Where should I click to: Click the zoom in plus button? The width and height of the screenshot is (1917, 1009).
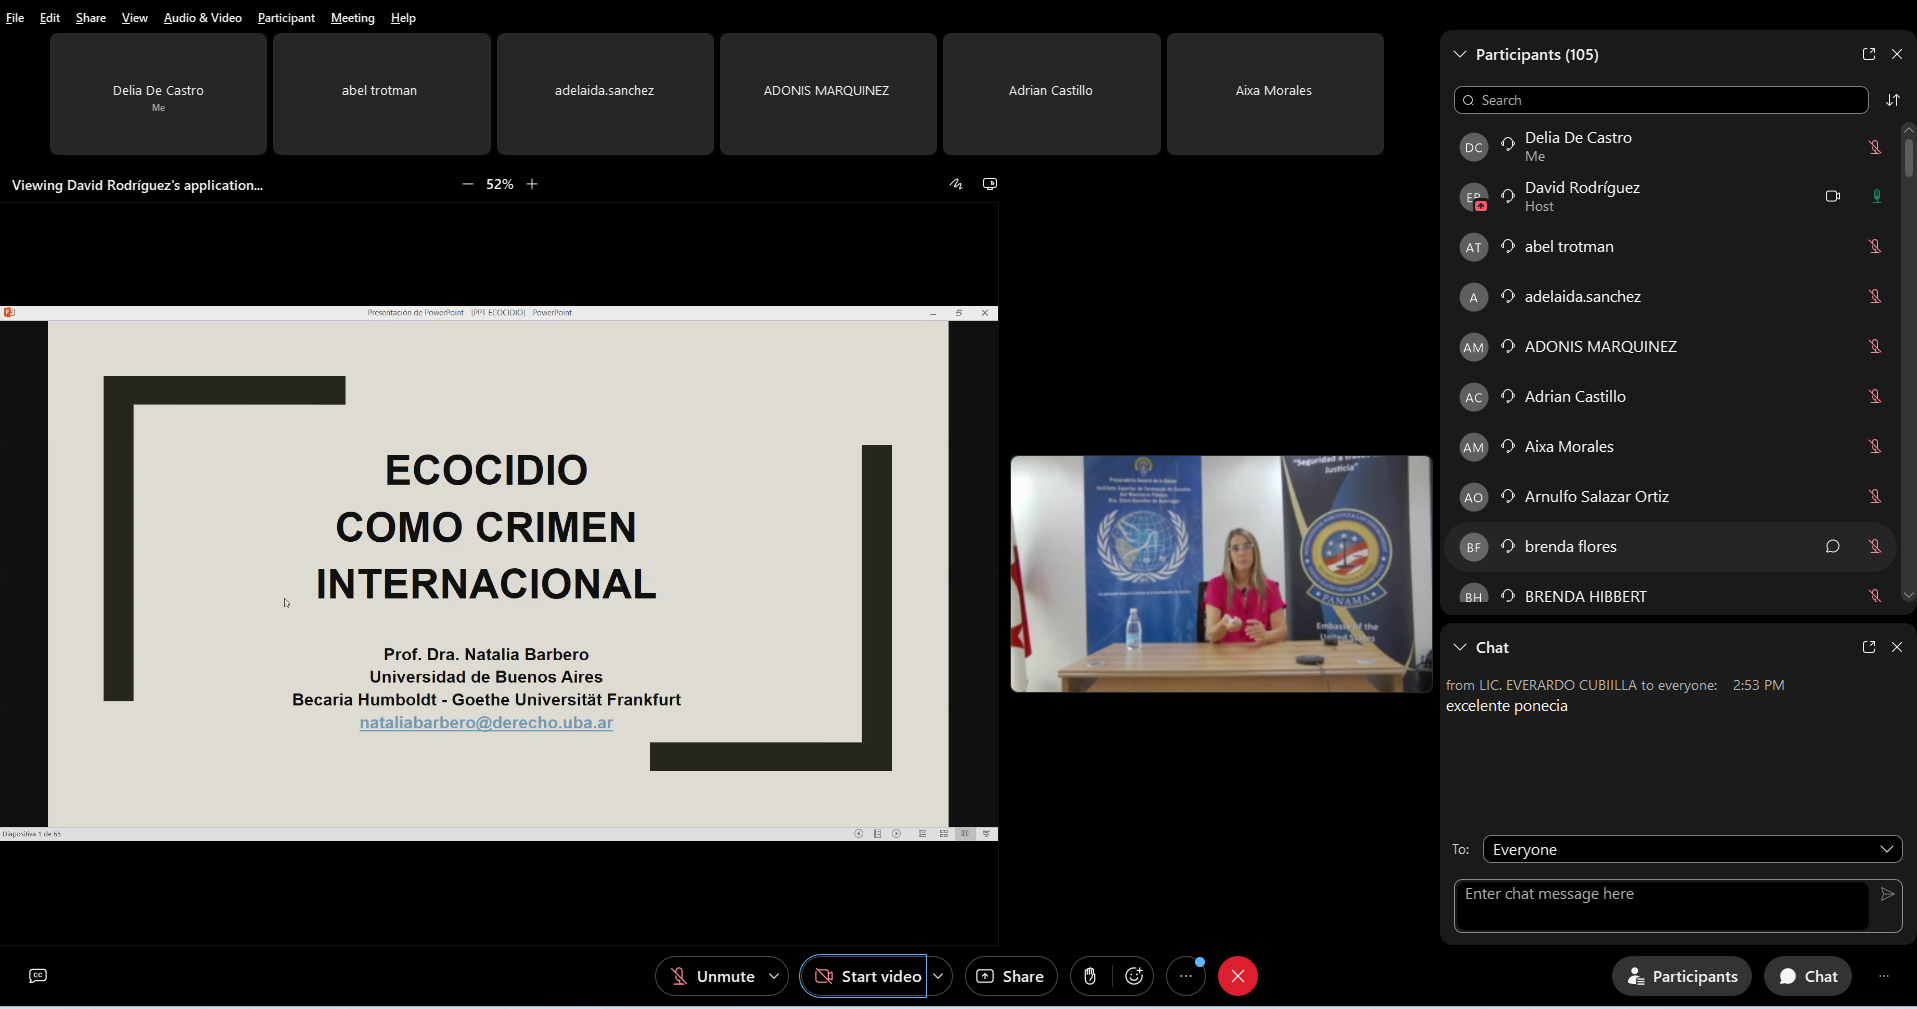[532, 184]
